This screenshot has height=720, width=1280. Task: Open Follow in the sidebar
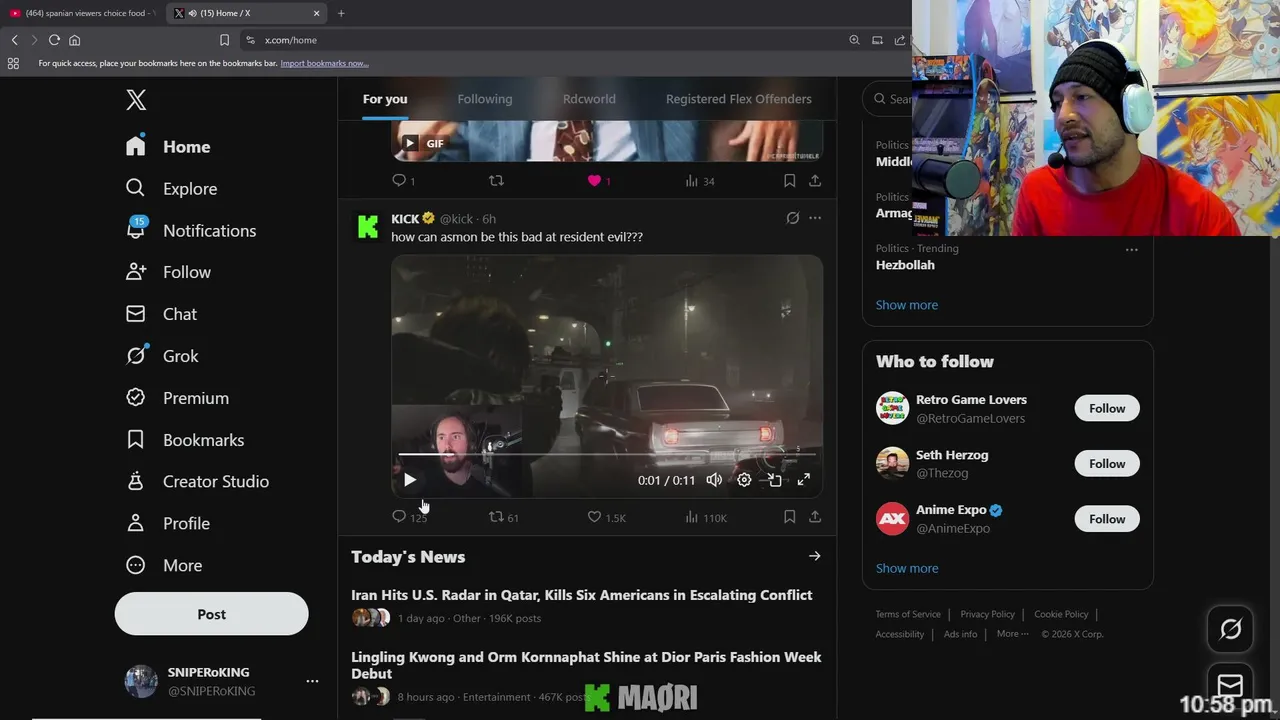(168, 272)
